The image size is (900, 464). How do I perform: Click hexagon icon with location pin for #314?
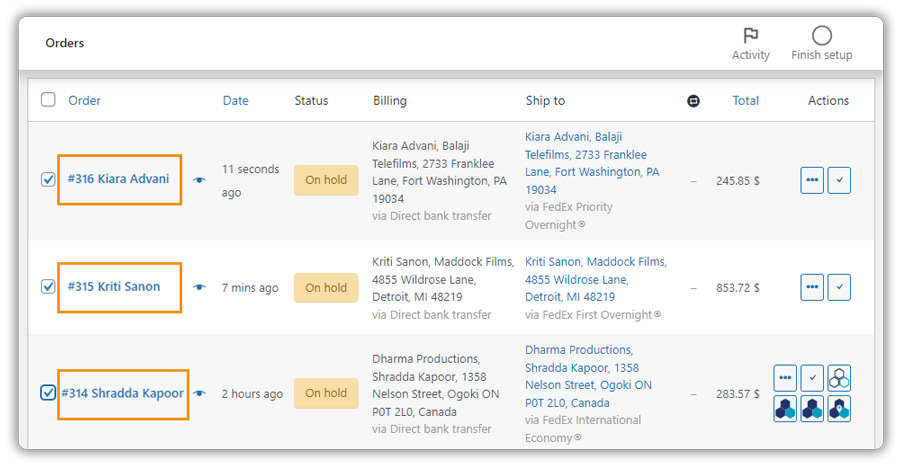coord(840,408)
